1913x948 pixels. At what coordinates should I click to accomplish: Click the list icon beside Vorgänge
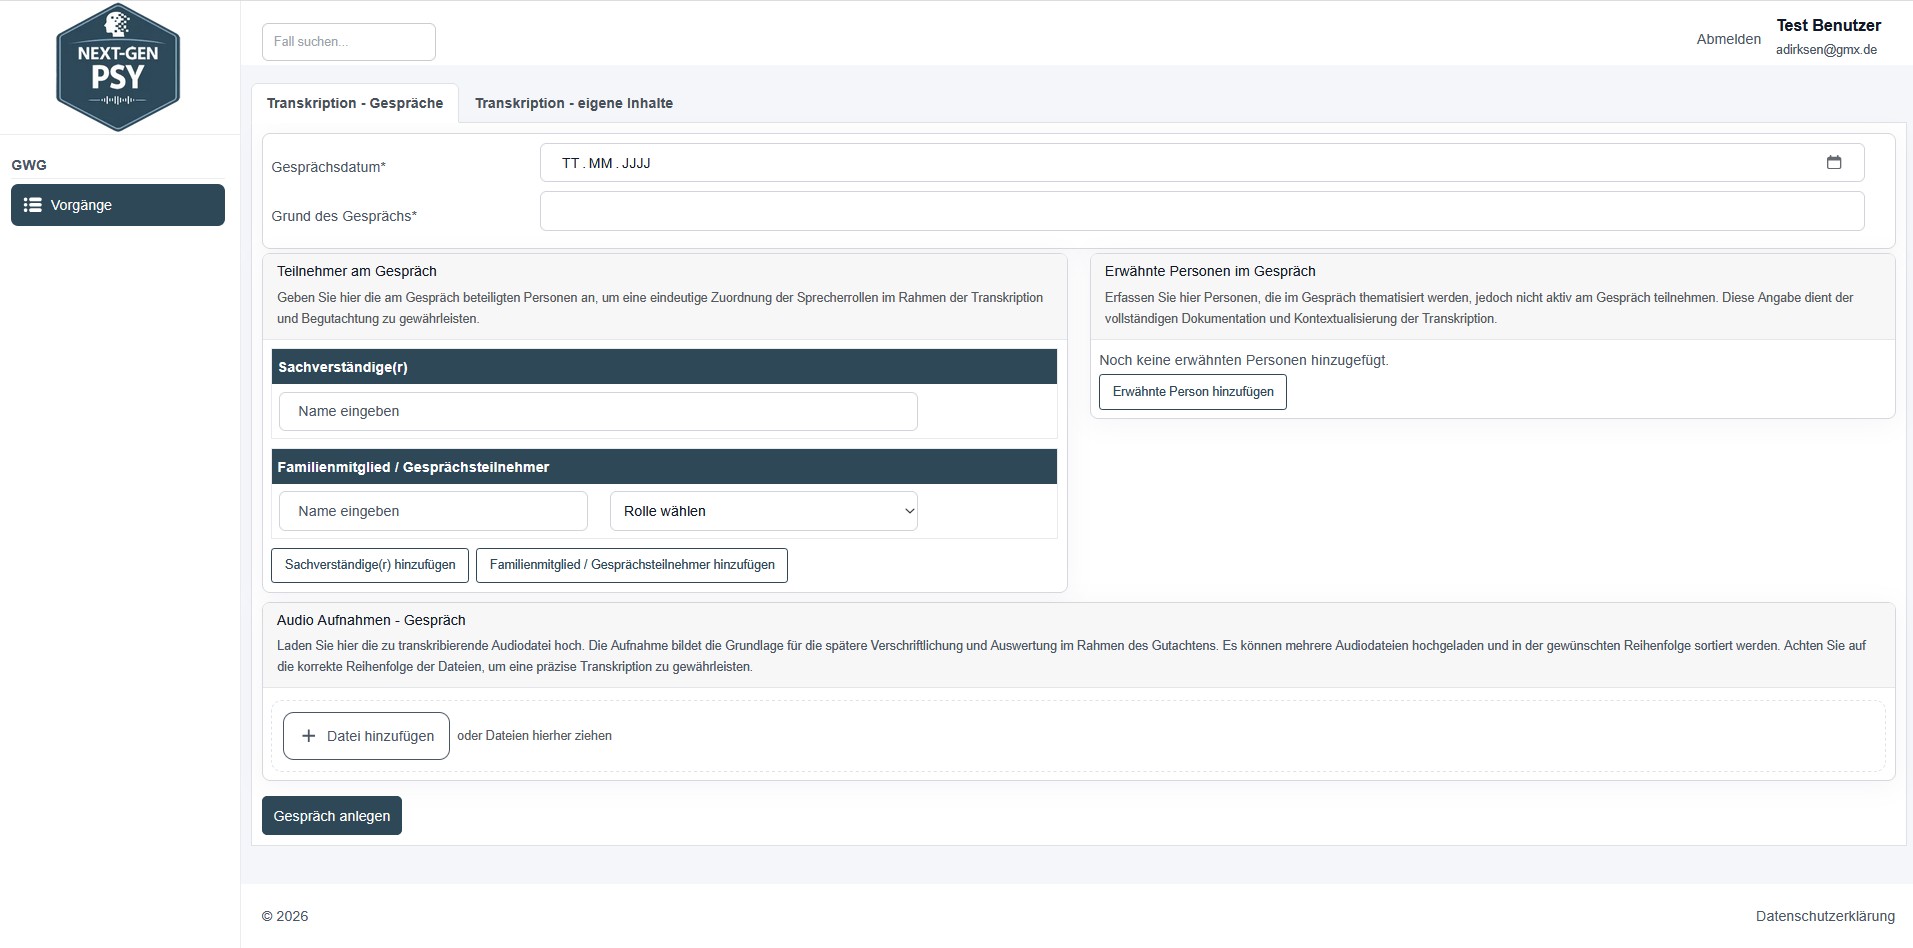point(33,205)
